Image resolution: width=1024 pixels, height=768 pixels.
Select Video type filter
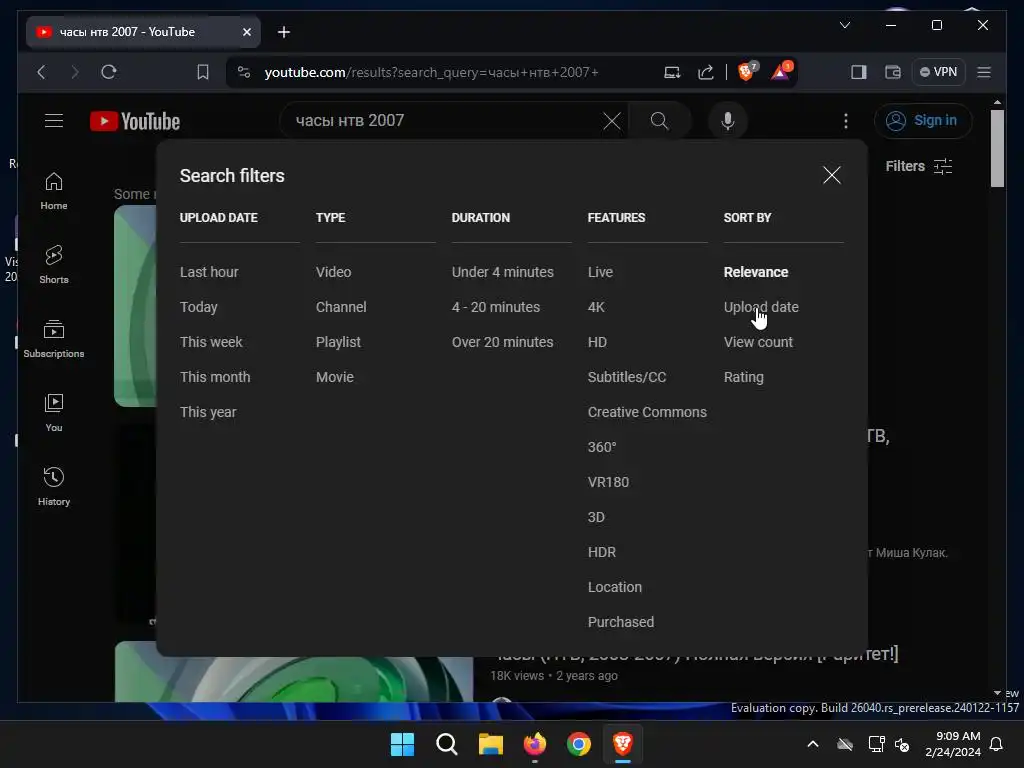333,272
